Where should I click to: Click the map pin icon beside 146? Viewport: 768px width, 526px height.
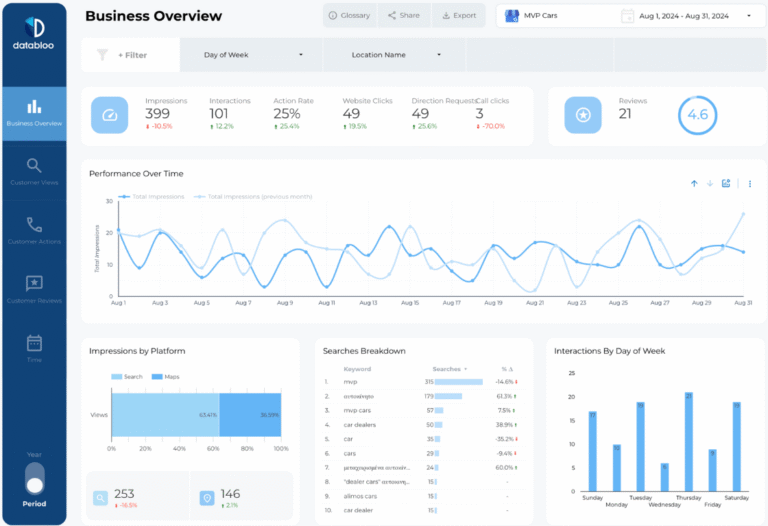[207, 499]
